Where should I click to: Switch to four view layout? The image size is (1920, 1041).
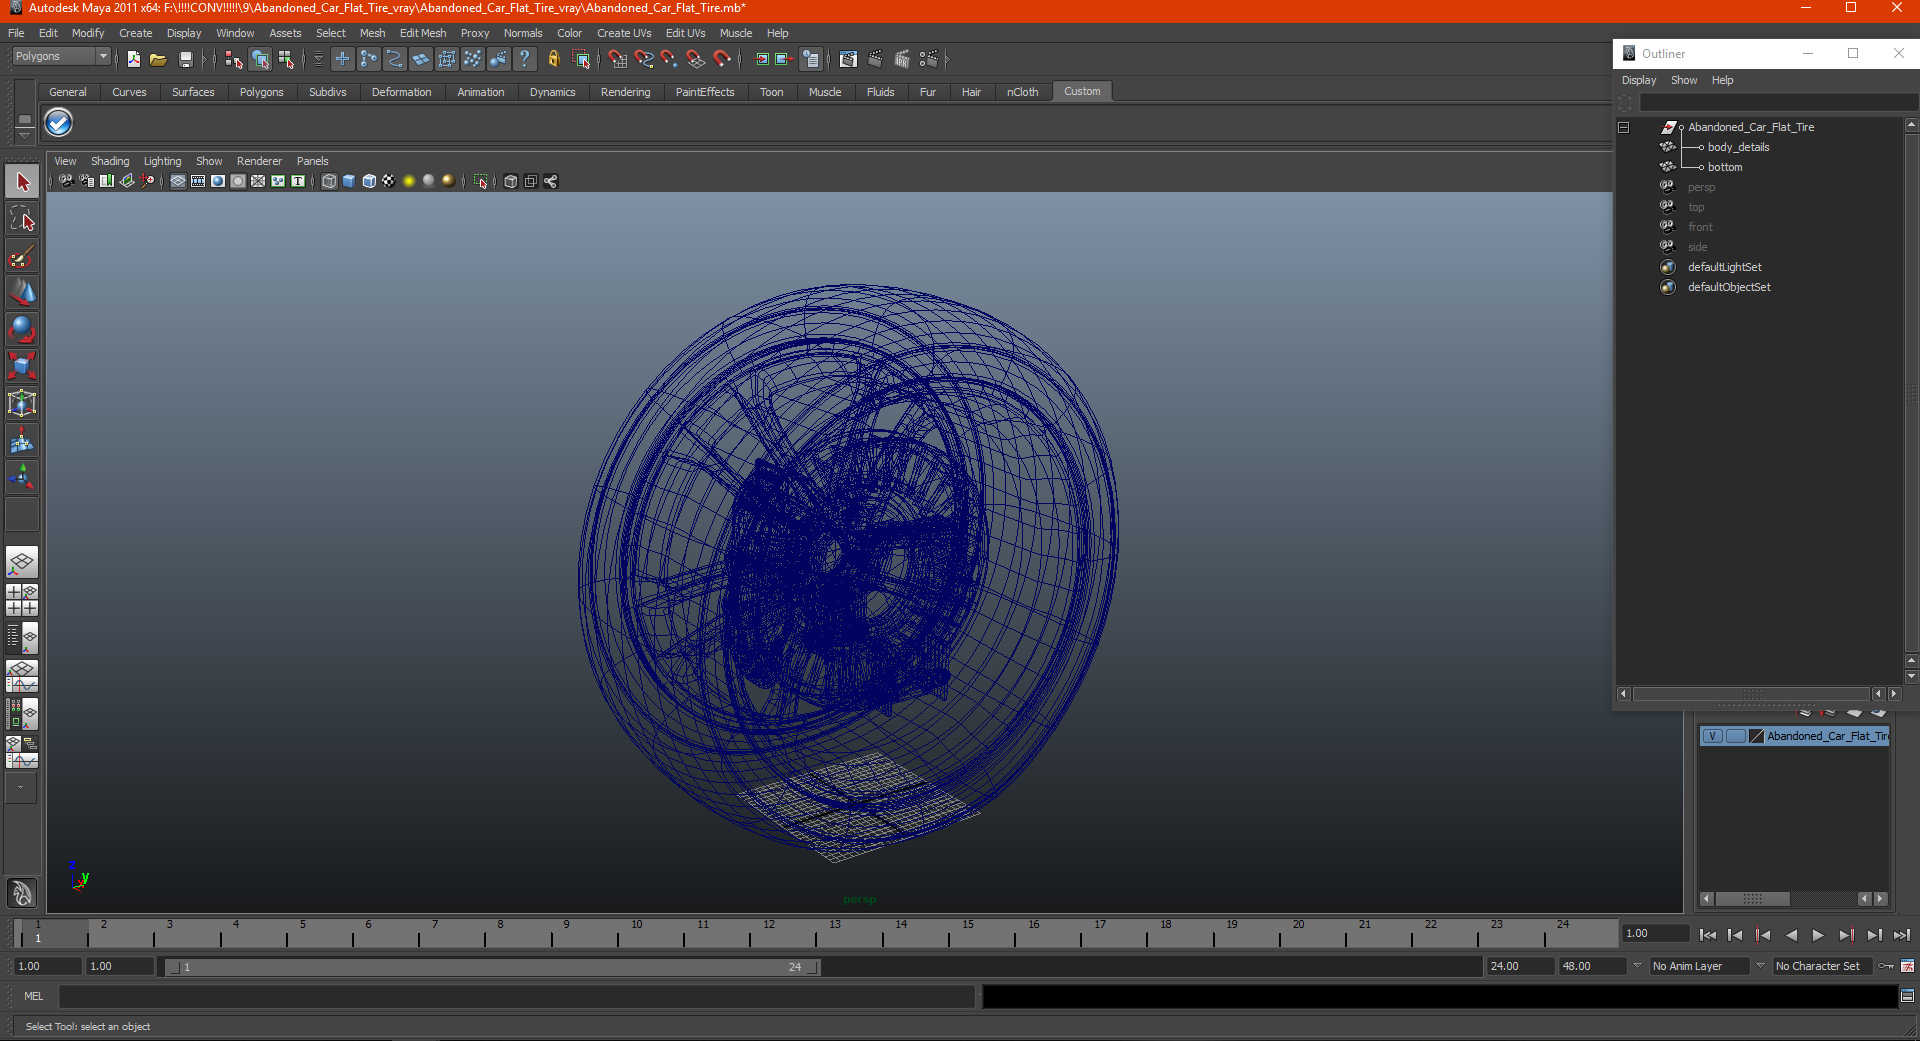tap(22, 600)
